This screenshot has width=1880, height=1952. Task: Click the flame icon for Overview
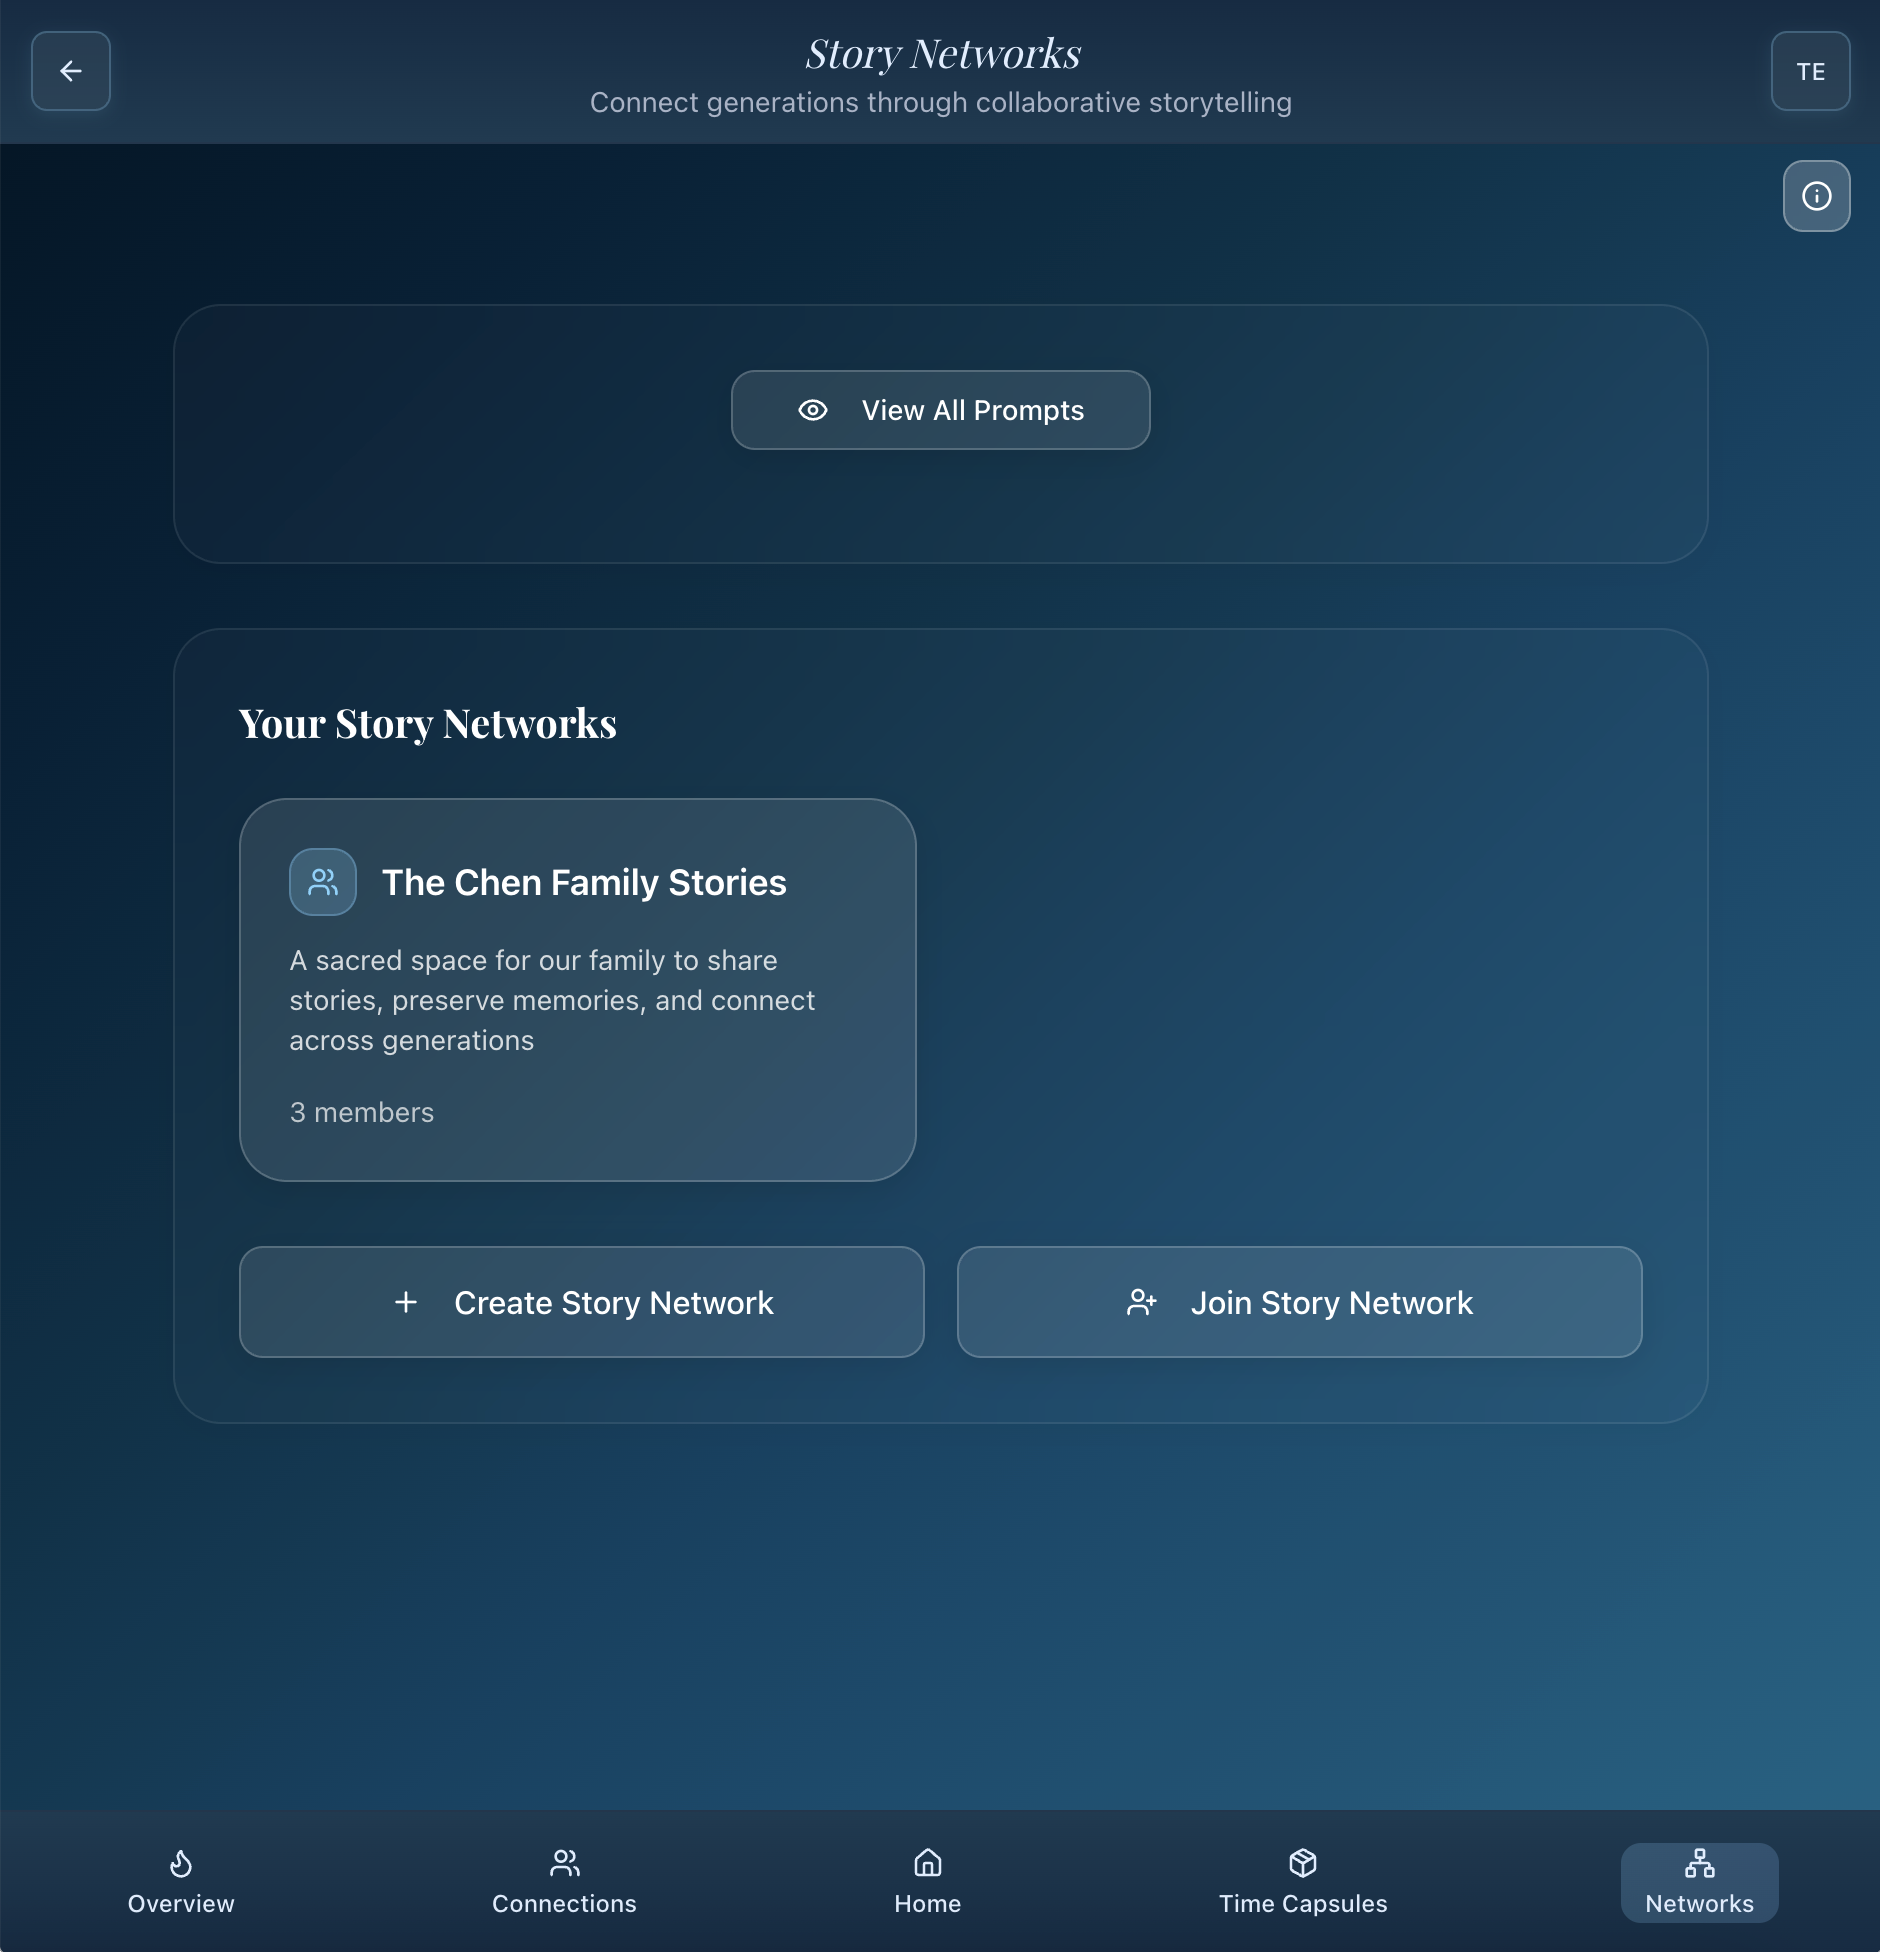click(x=181, y=1863)
